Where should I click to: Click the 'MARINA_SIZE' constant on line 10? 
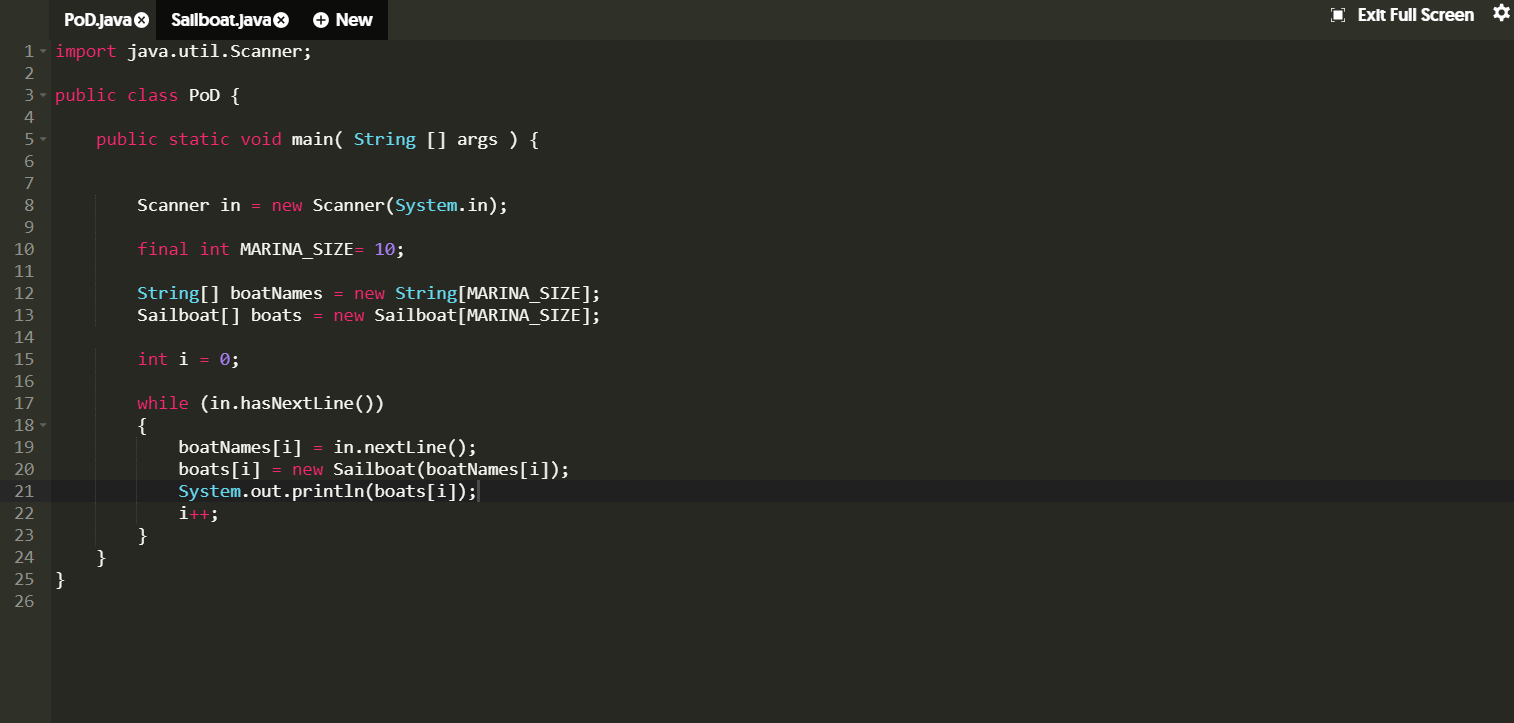click(x=296, y=249)
